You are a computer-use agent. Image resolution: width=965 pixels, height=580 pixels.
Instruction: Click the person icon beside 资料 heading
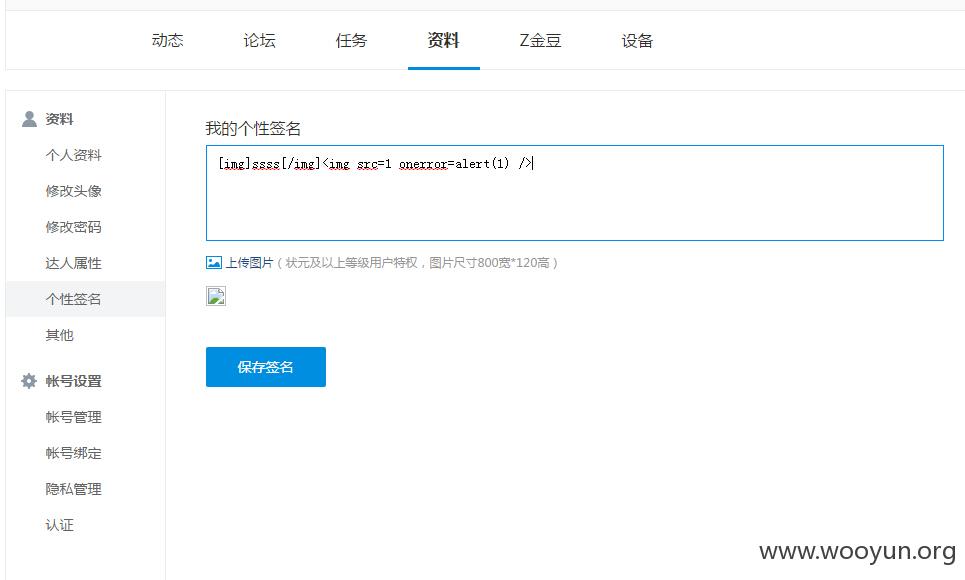[x=29, y=119]
